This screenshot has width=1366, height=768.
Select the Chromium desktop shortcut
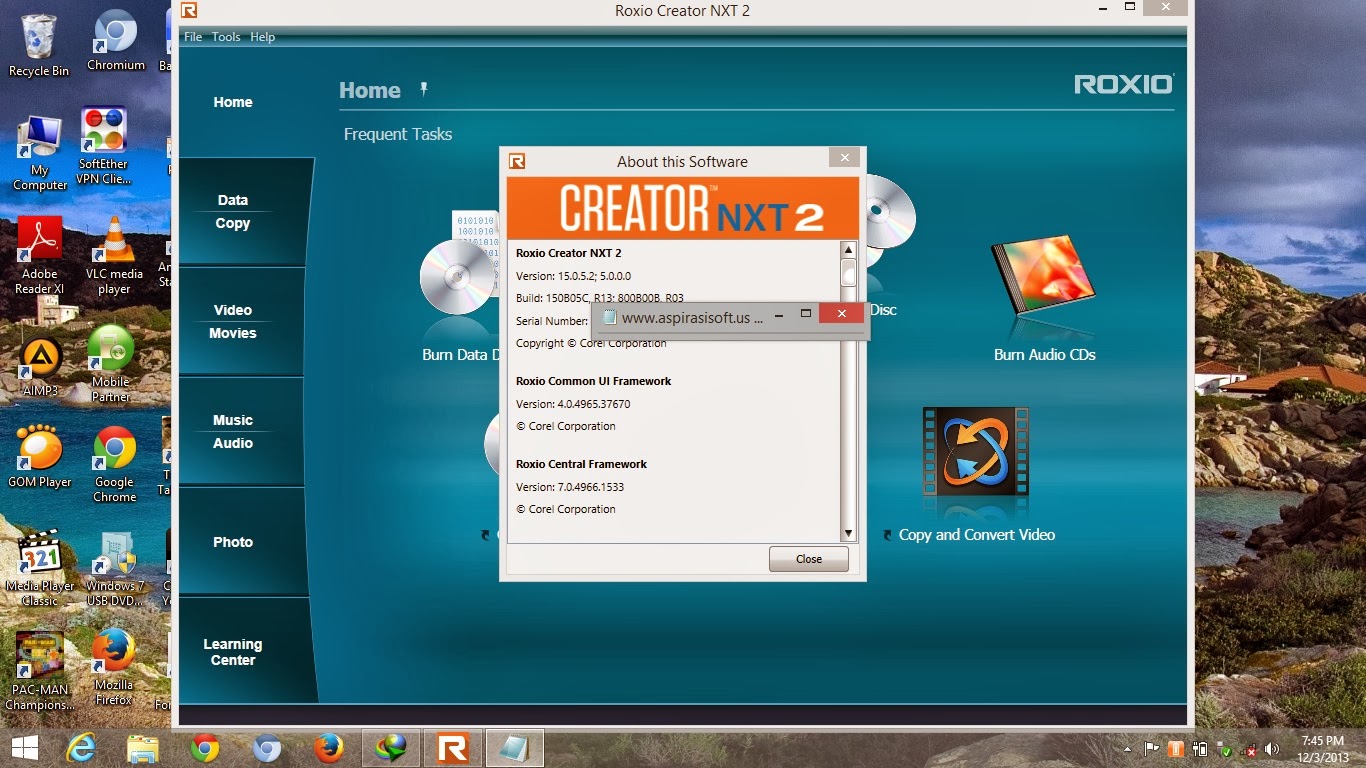(x=116, y=41)
